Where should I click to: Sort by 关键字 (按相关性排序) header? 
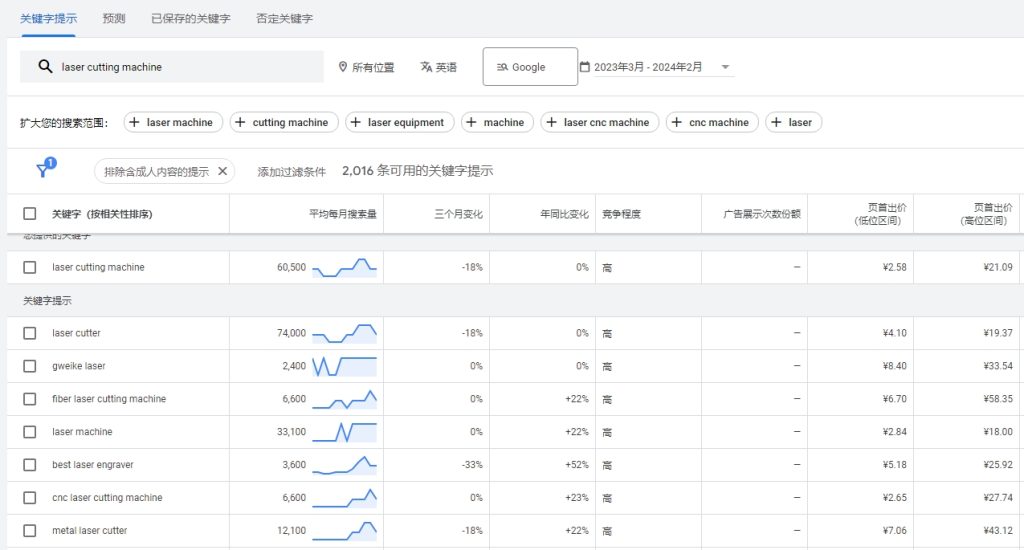point(102,214)
